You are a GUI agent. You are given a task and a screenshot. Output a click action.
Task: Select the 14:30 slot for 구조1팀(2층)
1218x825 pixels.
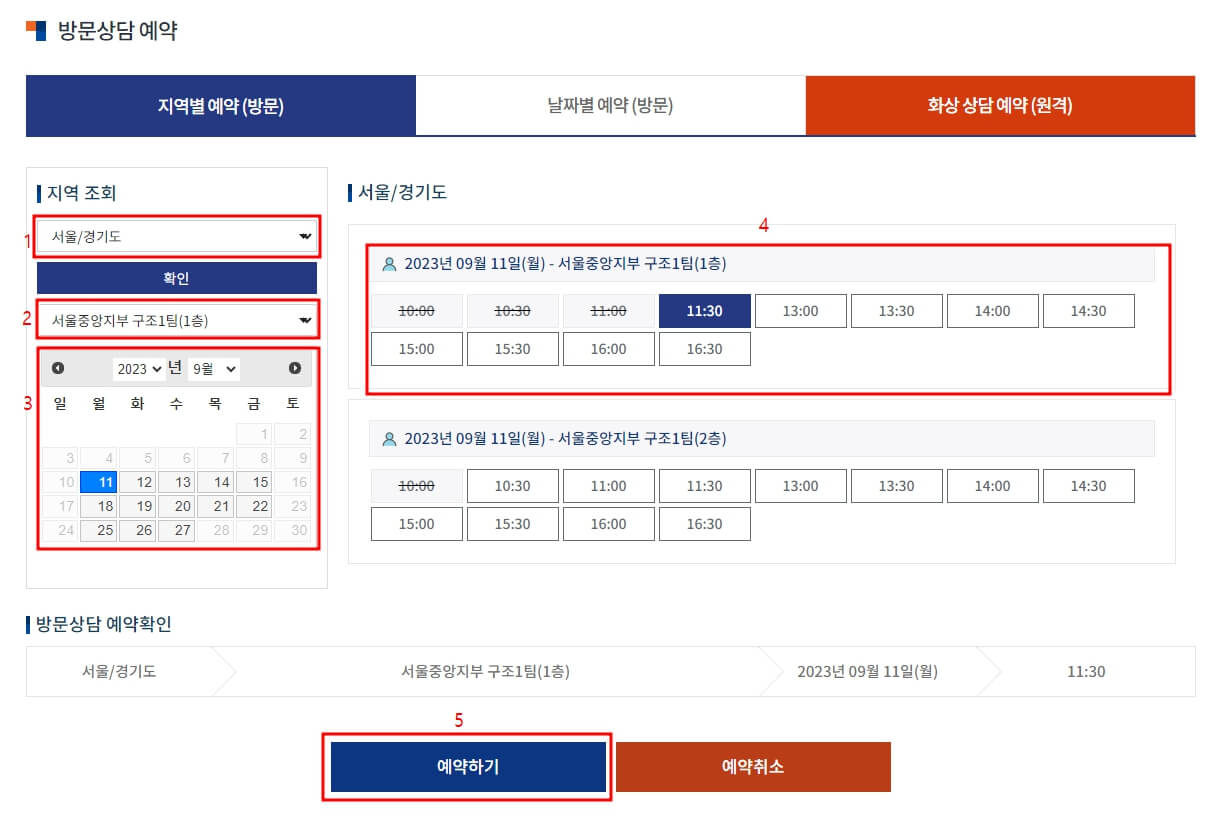click(x=1088, y=486)
